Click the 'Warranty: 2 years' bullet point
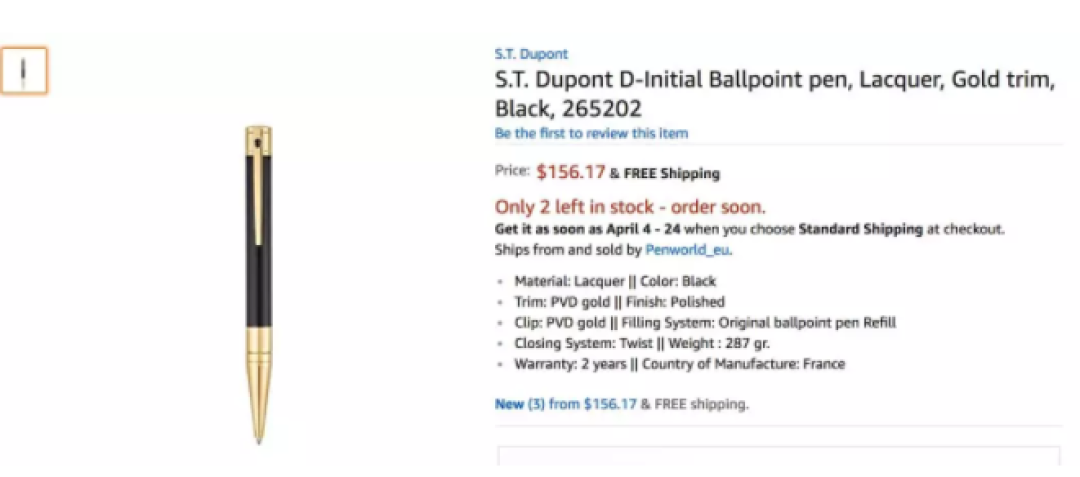The width and height of the screenshot is (1080, 477). [679, 363]
